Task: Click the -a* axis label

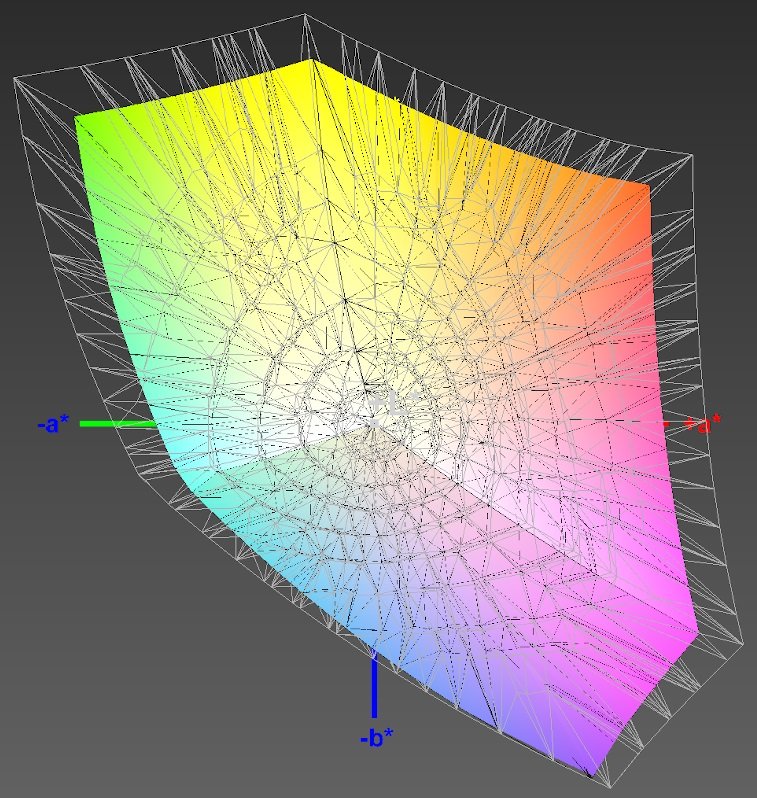Action: pos(53,423)
